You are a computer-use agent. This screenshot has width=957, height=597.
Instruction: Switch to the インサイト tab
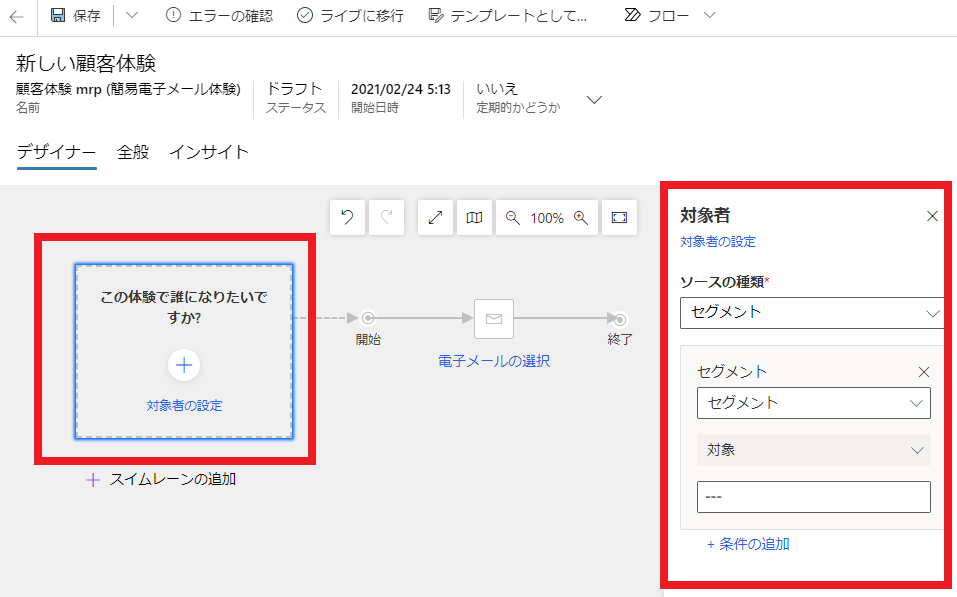point(208,152)
